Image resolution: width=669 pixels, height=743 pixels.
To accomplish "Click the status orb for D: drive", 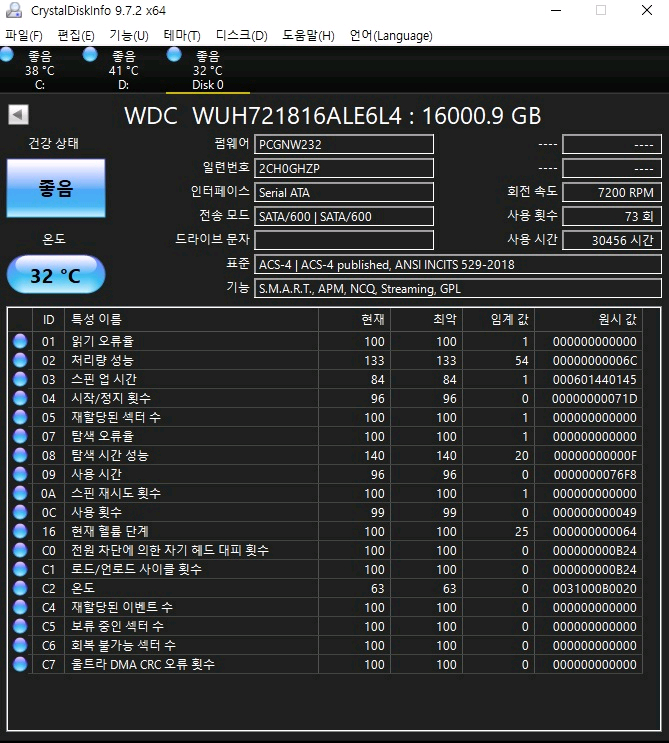I will coord(90,55).
